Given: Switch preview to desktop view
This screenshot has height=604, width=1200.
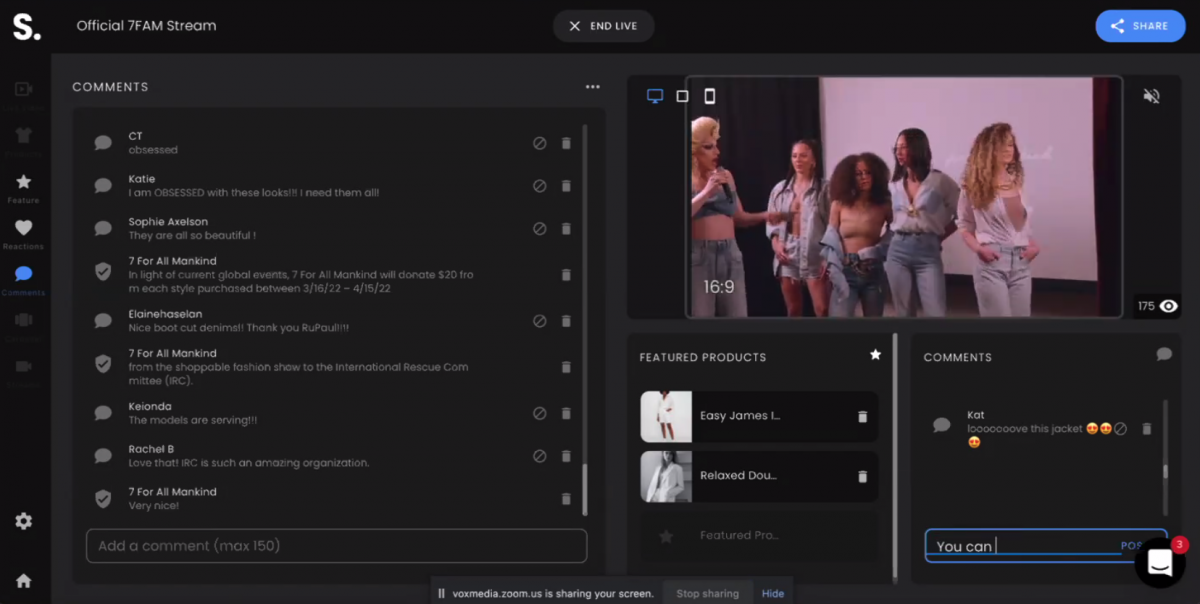Looking at the screenshot, I should (655, 96).
